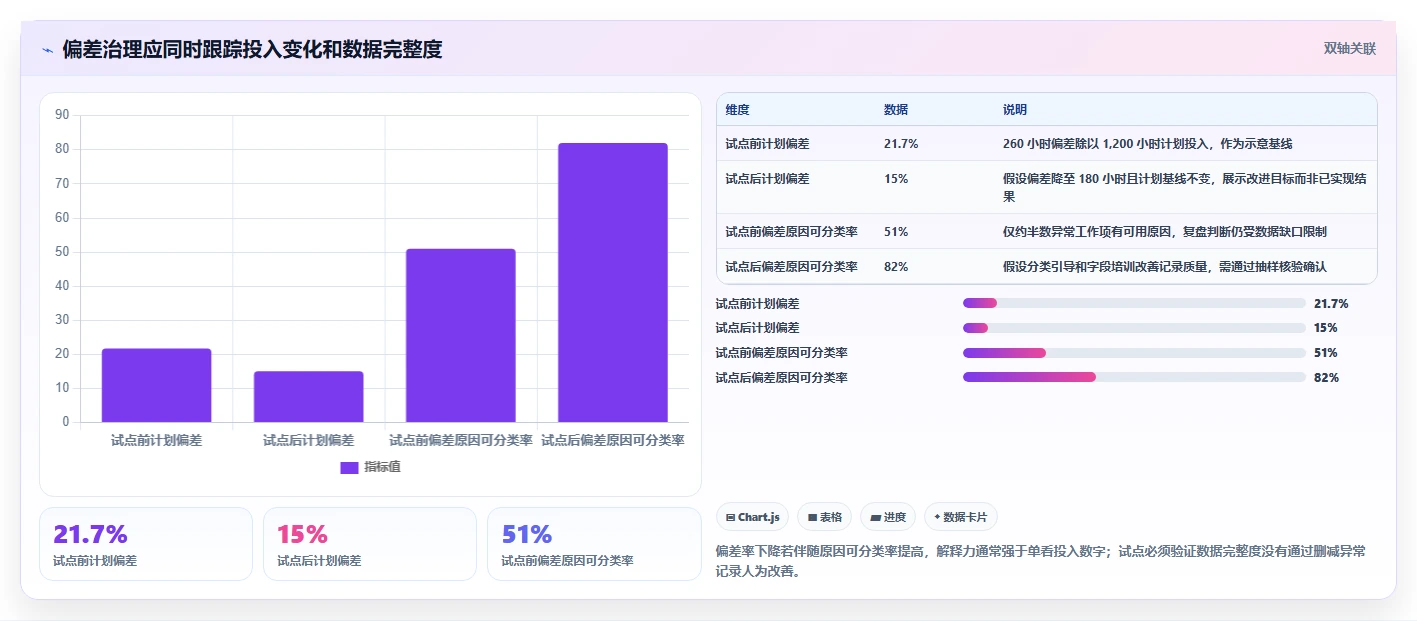This screenshot has height=621, width=1417.
Task: Click the 试点后计划偏差 table row name
Action: coord(768,179)
